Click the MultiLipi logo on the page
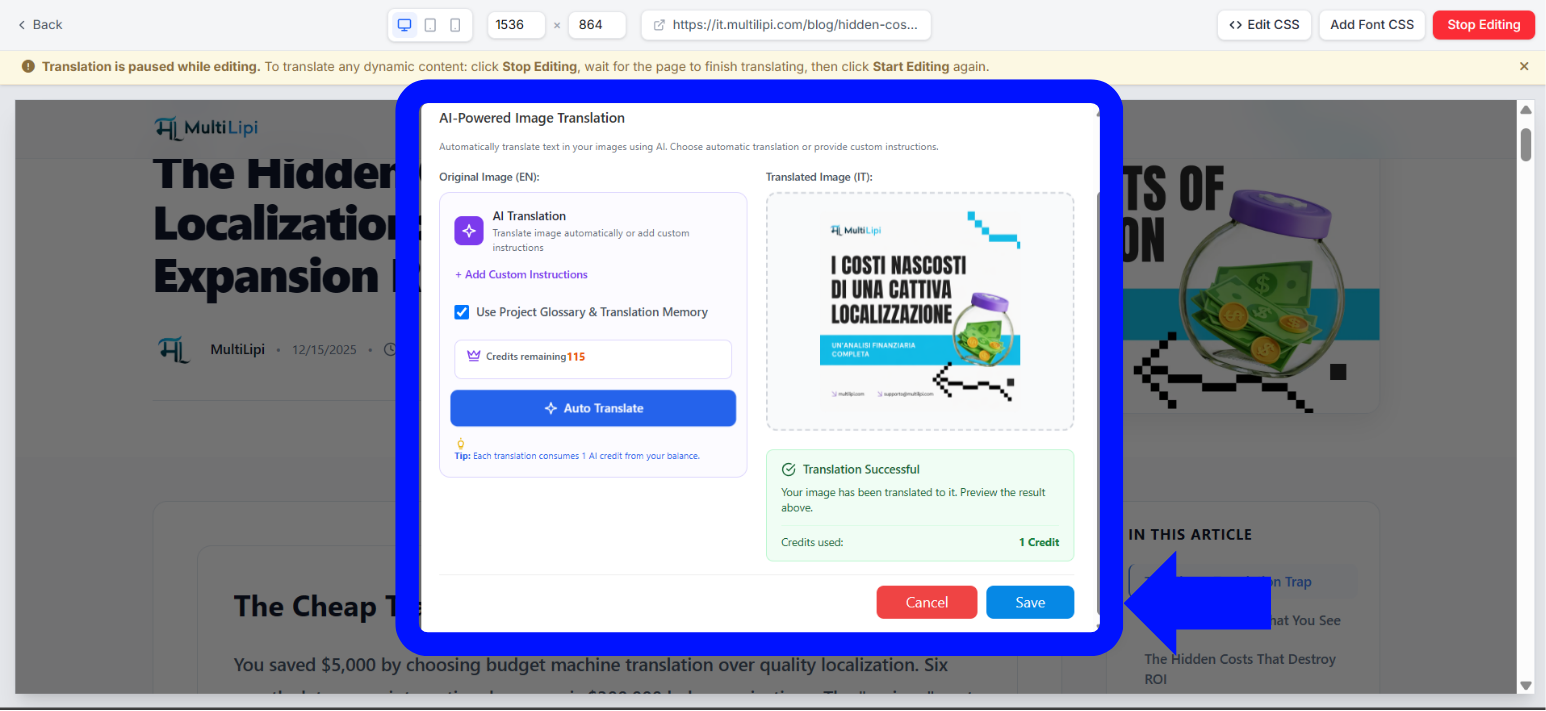1546x711 pixels. tap(207, 128)
